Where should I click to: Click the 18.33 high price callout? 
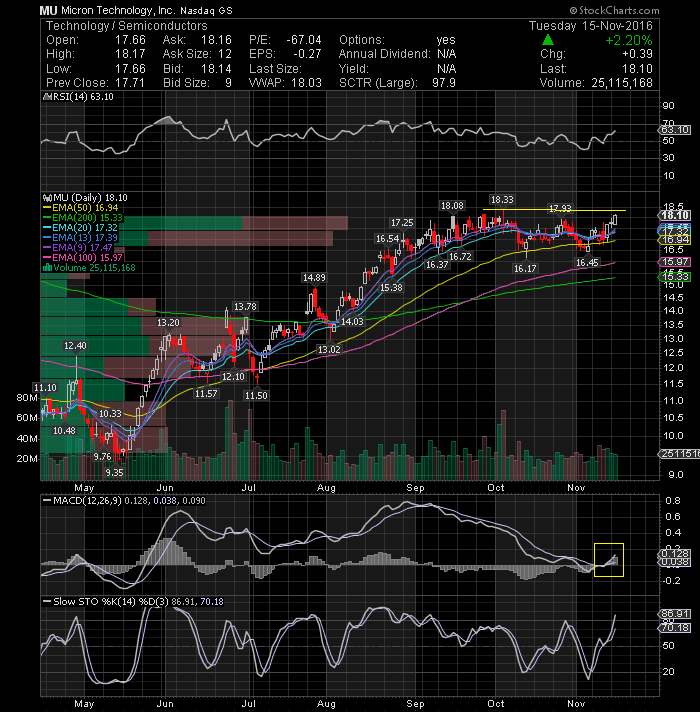coord(502,199)
